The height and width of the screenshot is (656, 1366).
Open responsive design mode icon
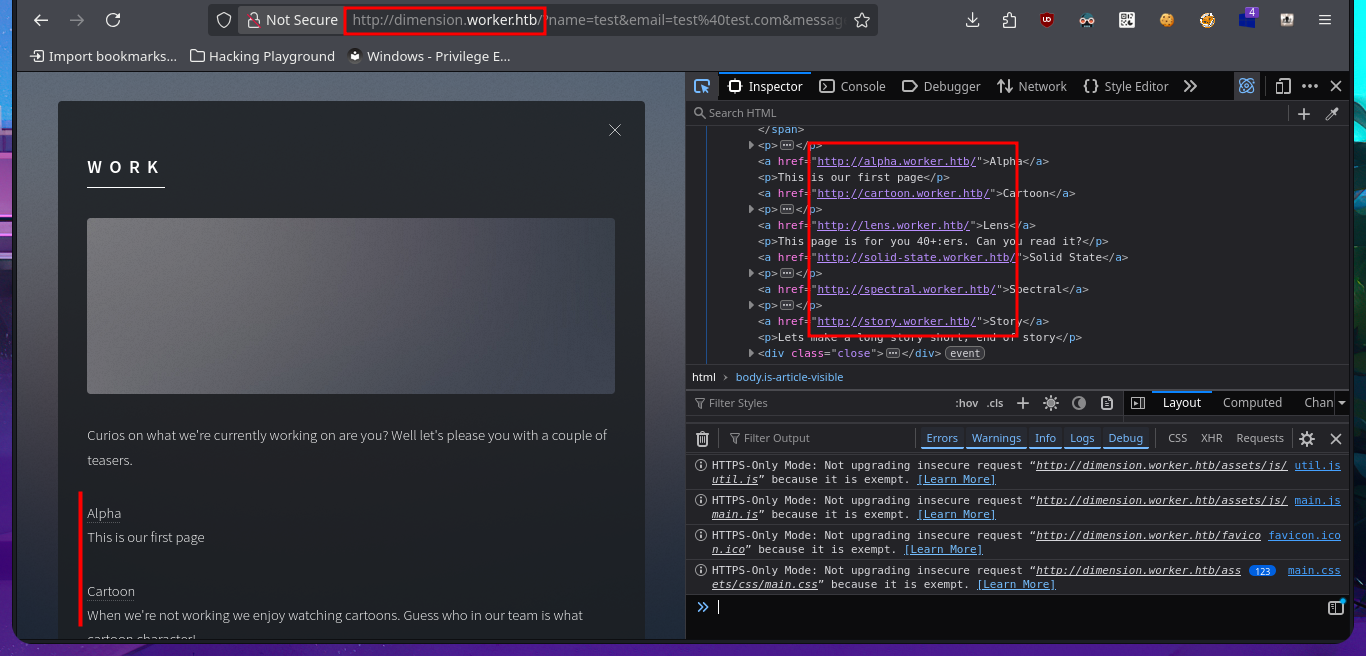[x=1283, y=86]
